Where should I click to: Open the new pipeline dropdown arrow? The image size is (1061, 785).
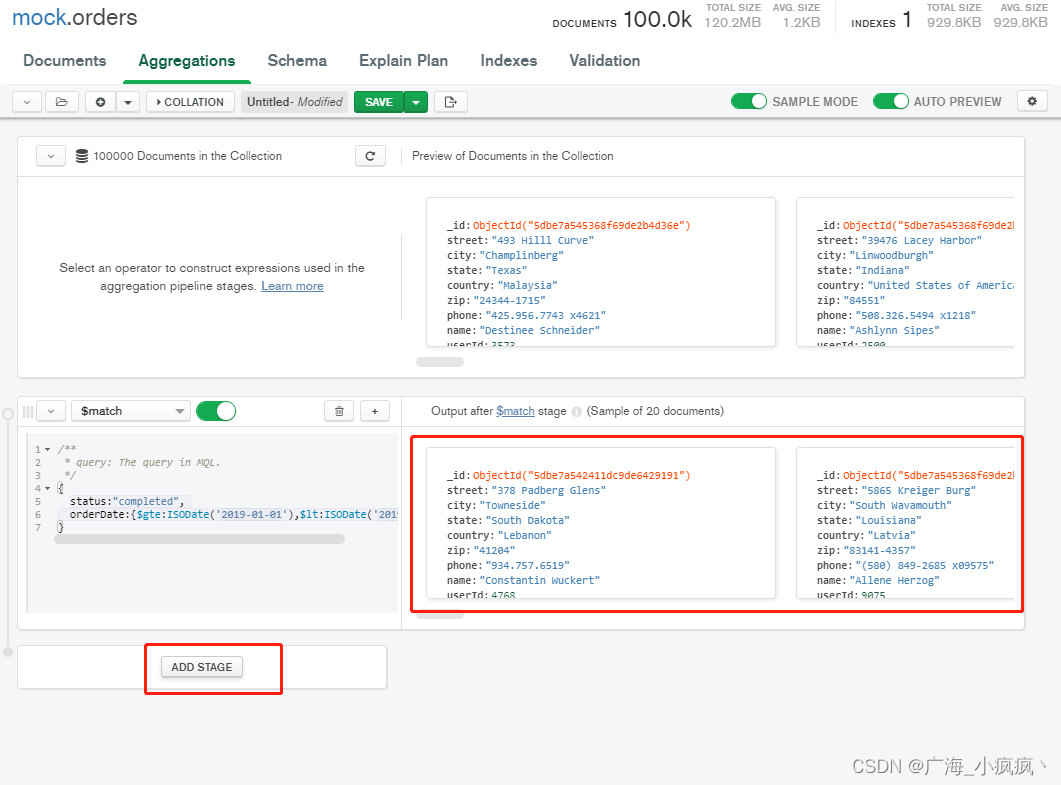point(128,102)
